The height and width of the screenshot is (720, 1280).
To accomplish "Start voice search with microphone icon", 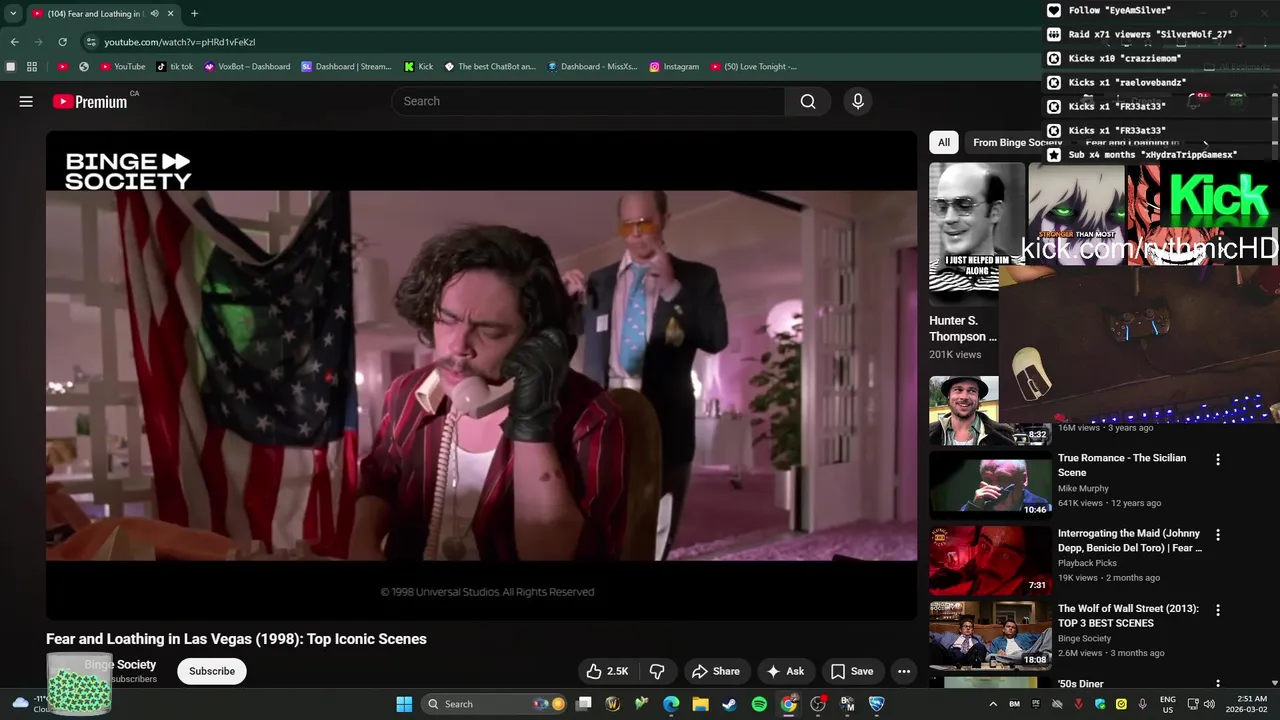I will point(857,101).
